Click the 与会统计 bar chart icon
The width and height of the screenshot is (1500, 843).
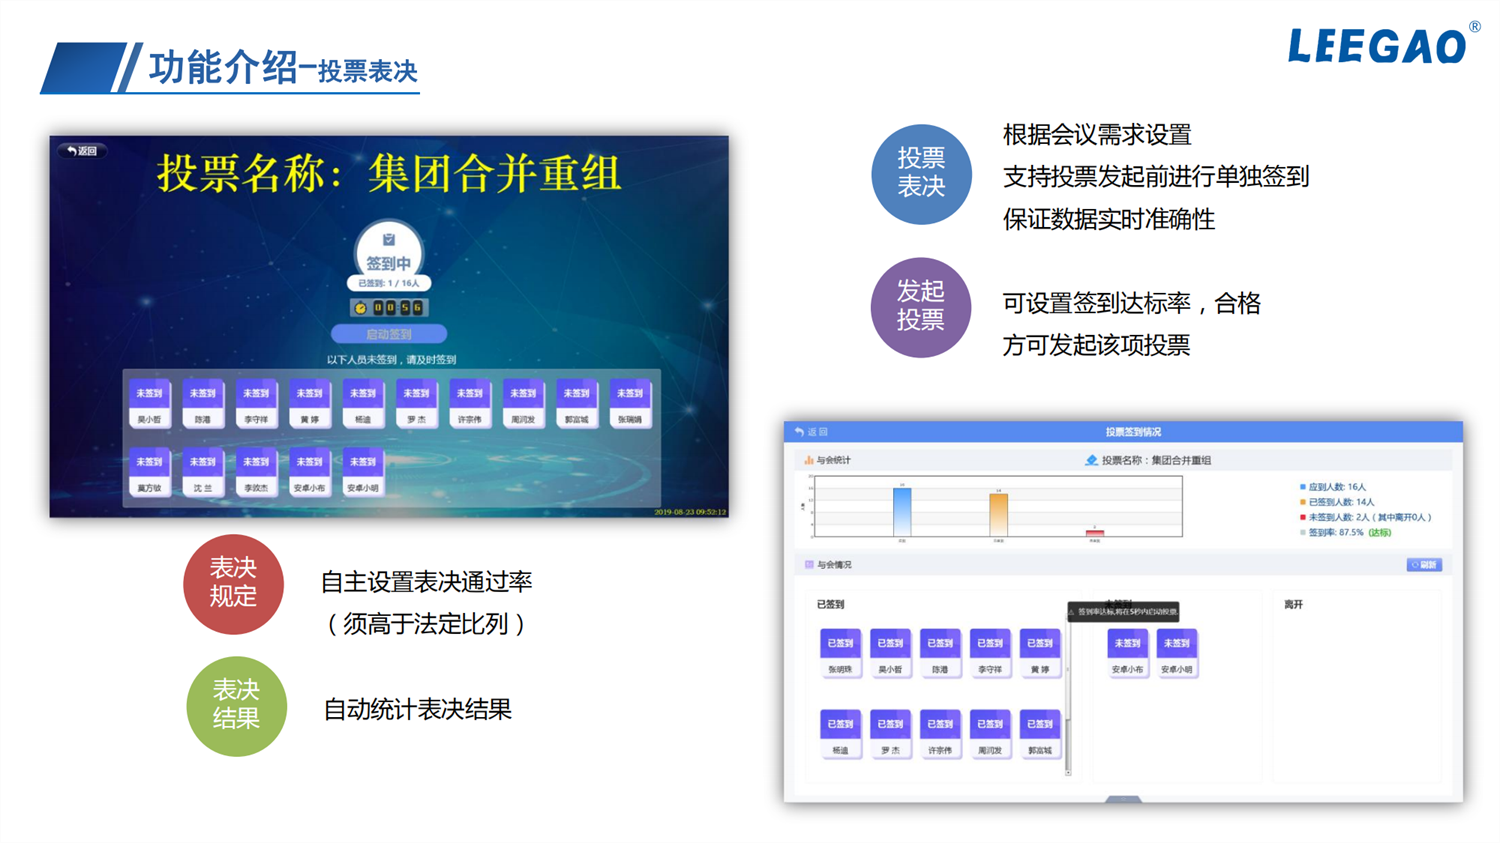click(808, 460)
